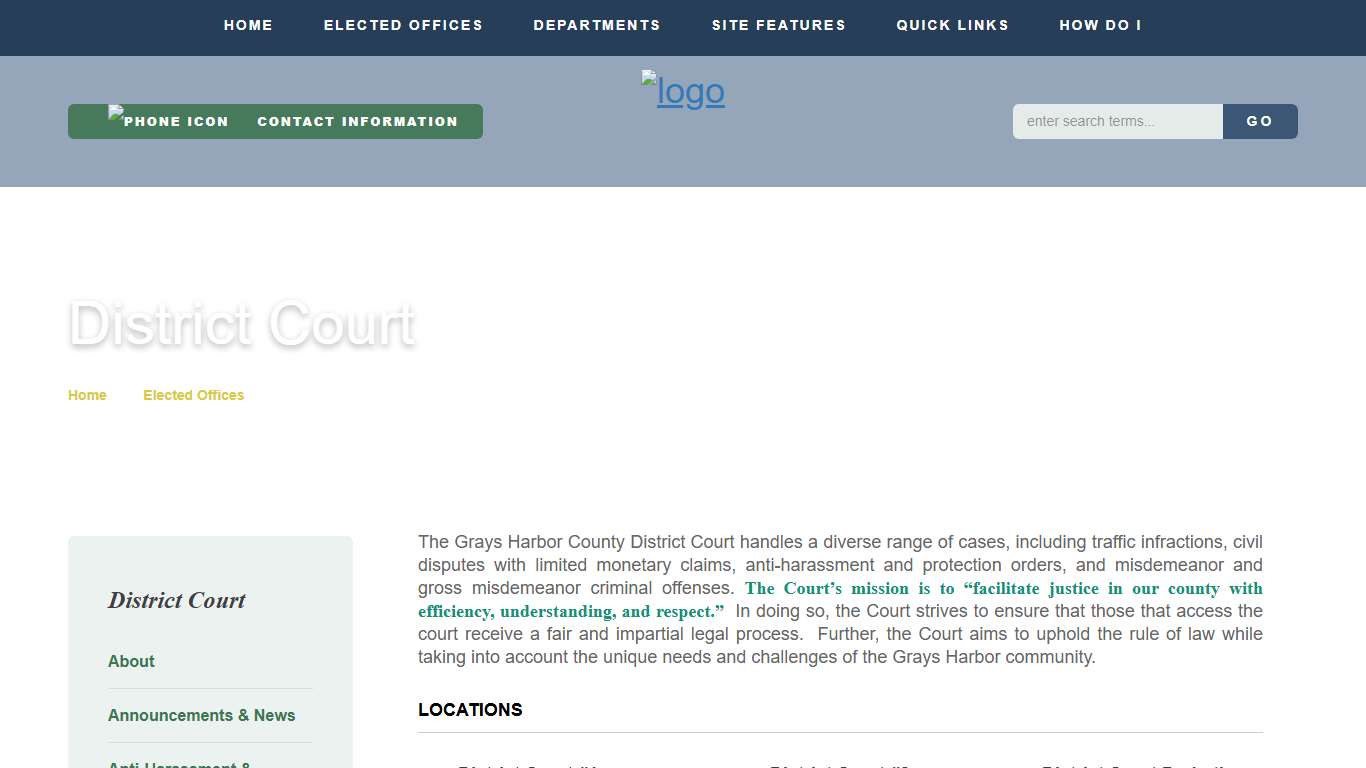
Task: Click the site logo image link
Action: (683, 91)
